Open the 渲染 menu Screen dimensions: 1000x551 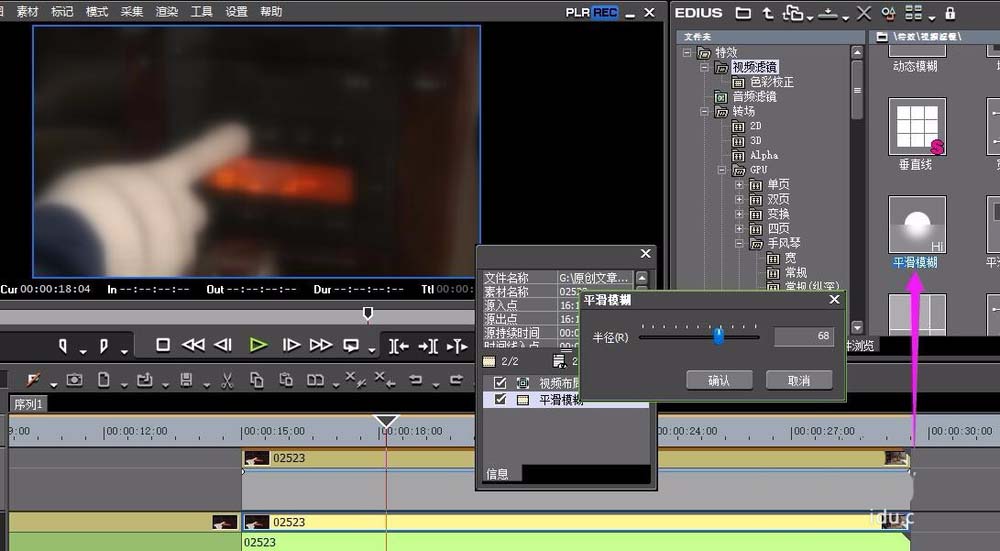coord(166,12)
